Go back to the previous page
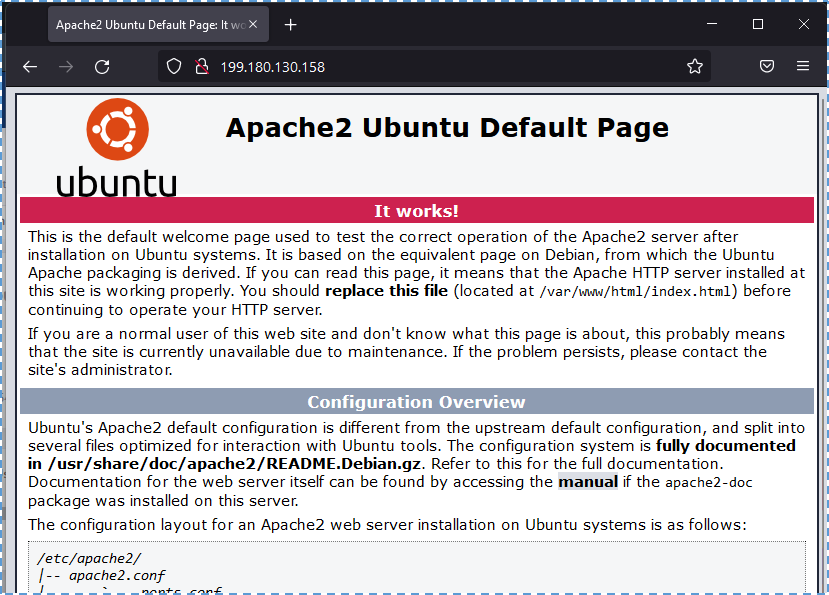Viewport: 829px width, 595px height. click(30, 67)
